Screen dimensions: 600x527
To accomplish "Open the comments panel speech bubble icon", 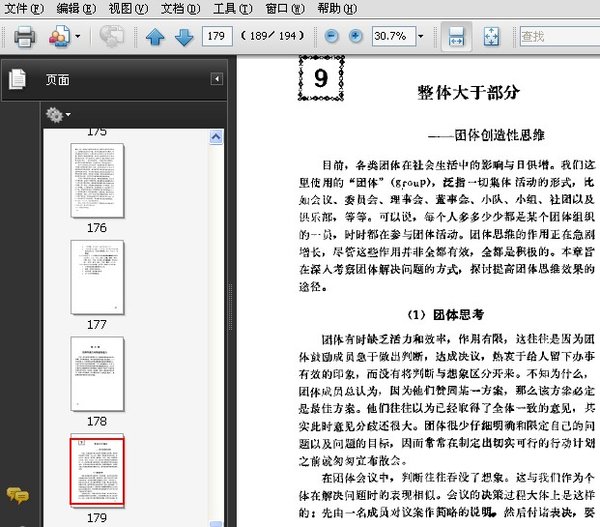I will (x=17, y=495).
